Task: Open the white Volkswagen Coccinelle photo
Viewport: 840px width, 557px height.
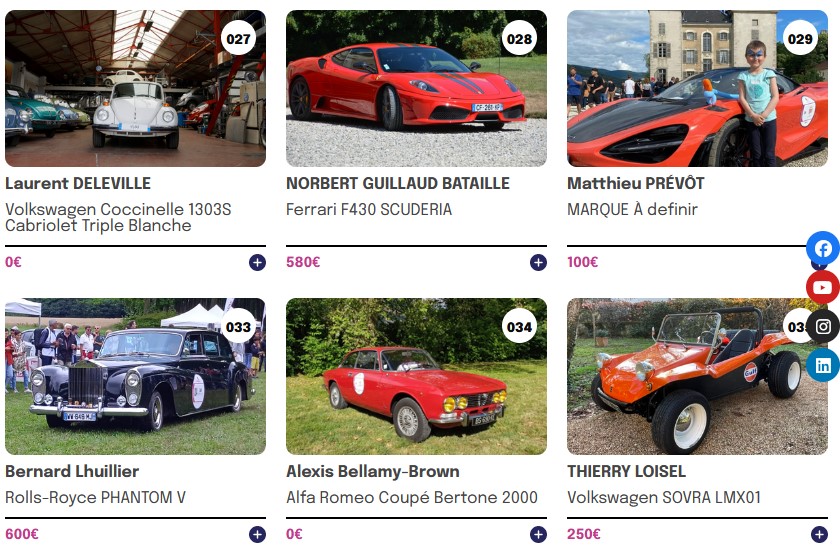Action: [136, 88]
